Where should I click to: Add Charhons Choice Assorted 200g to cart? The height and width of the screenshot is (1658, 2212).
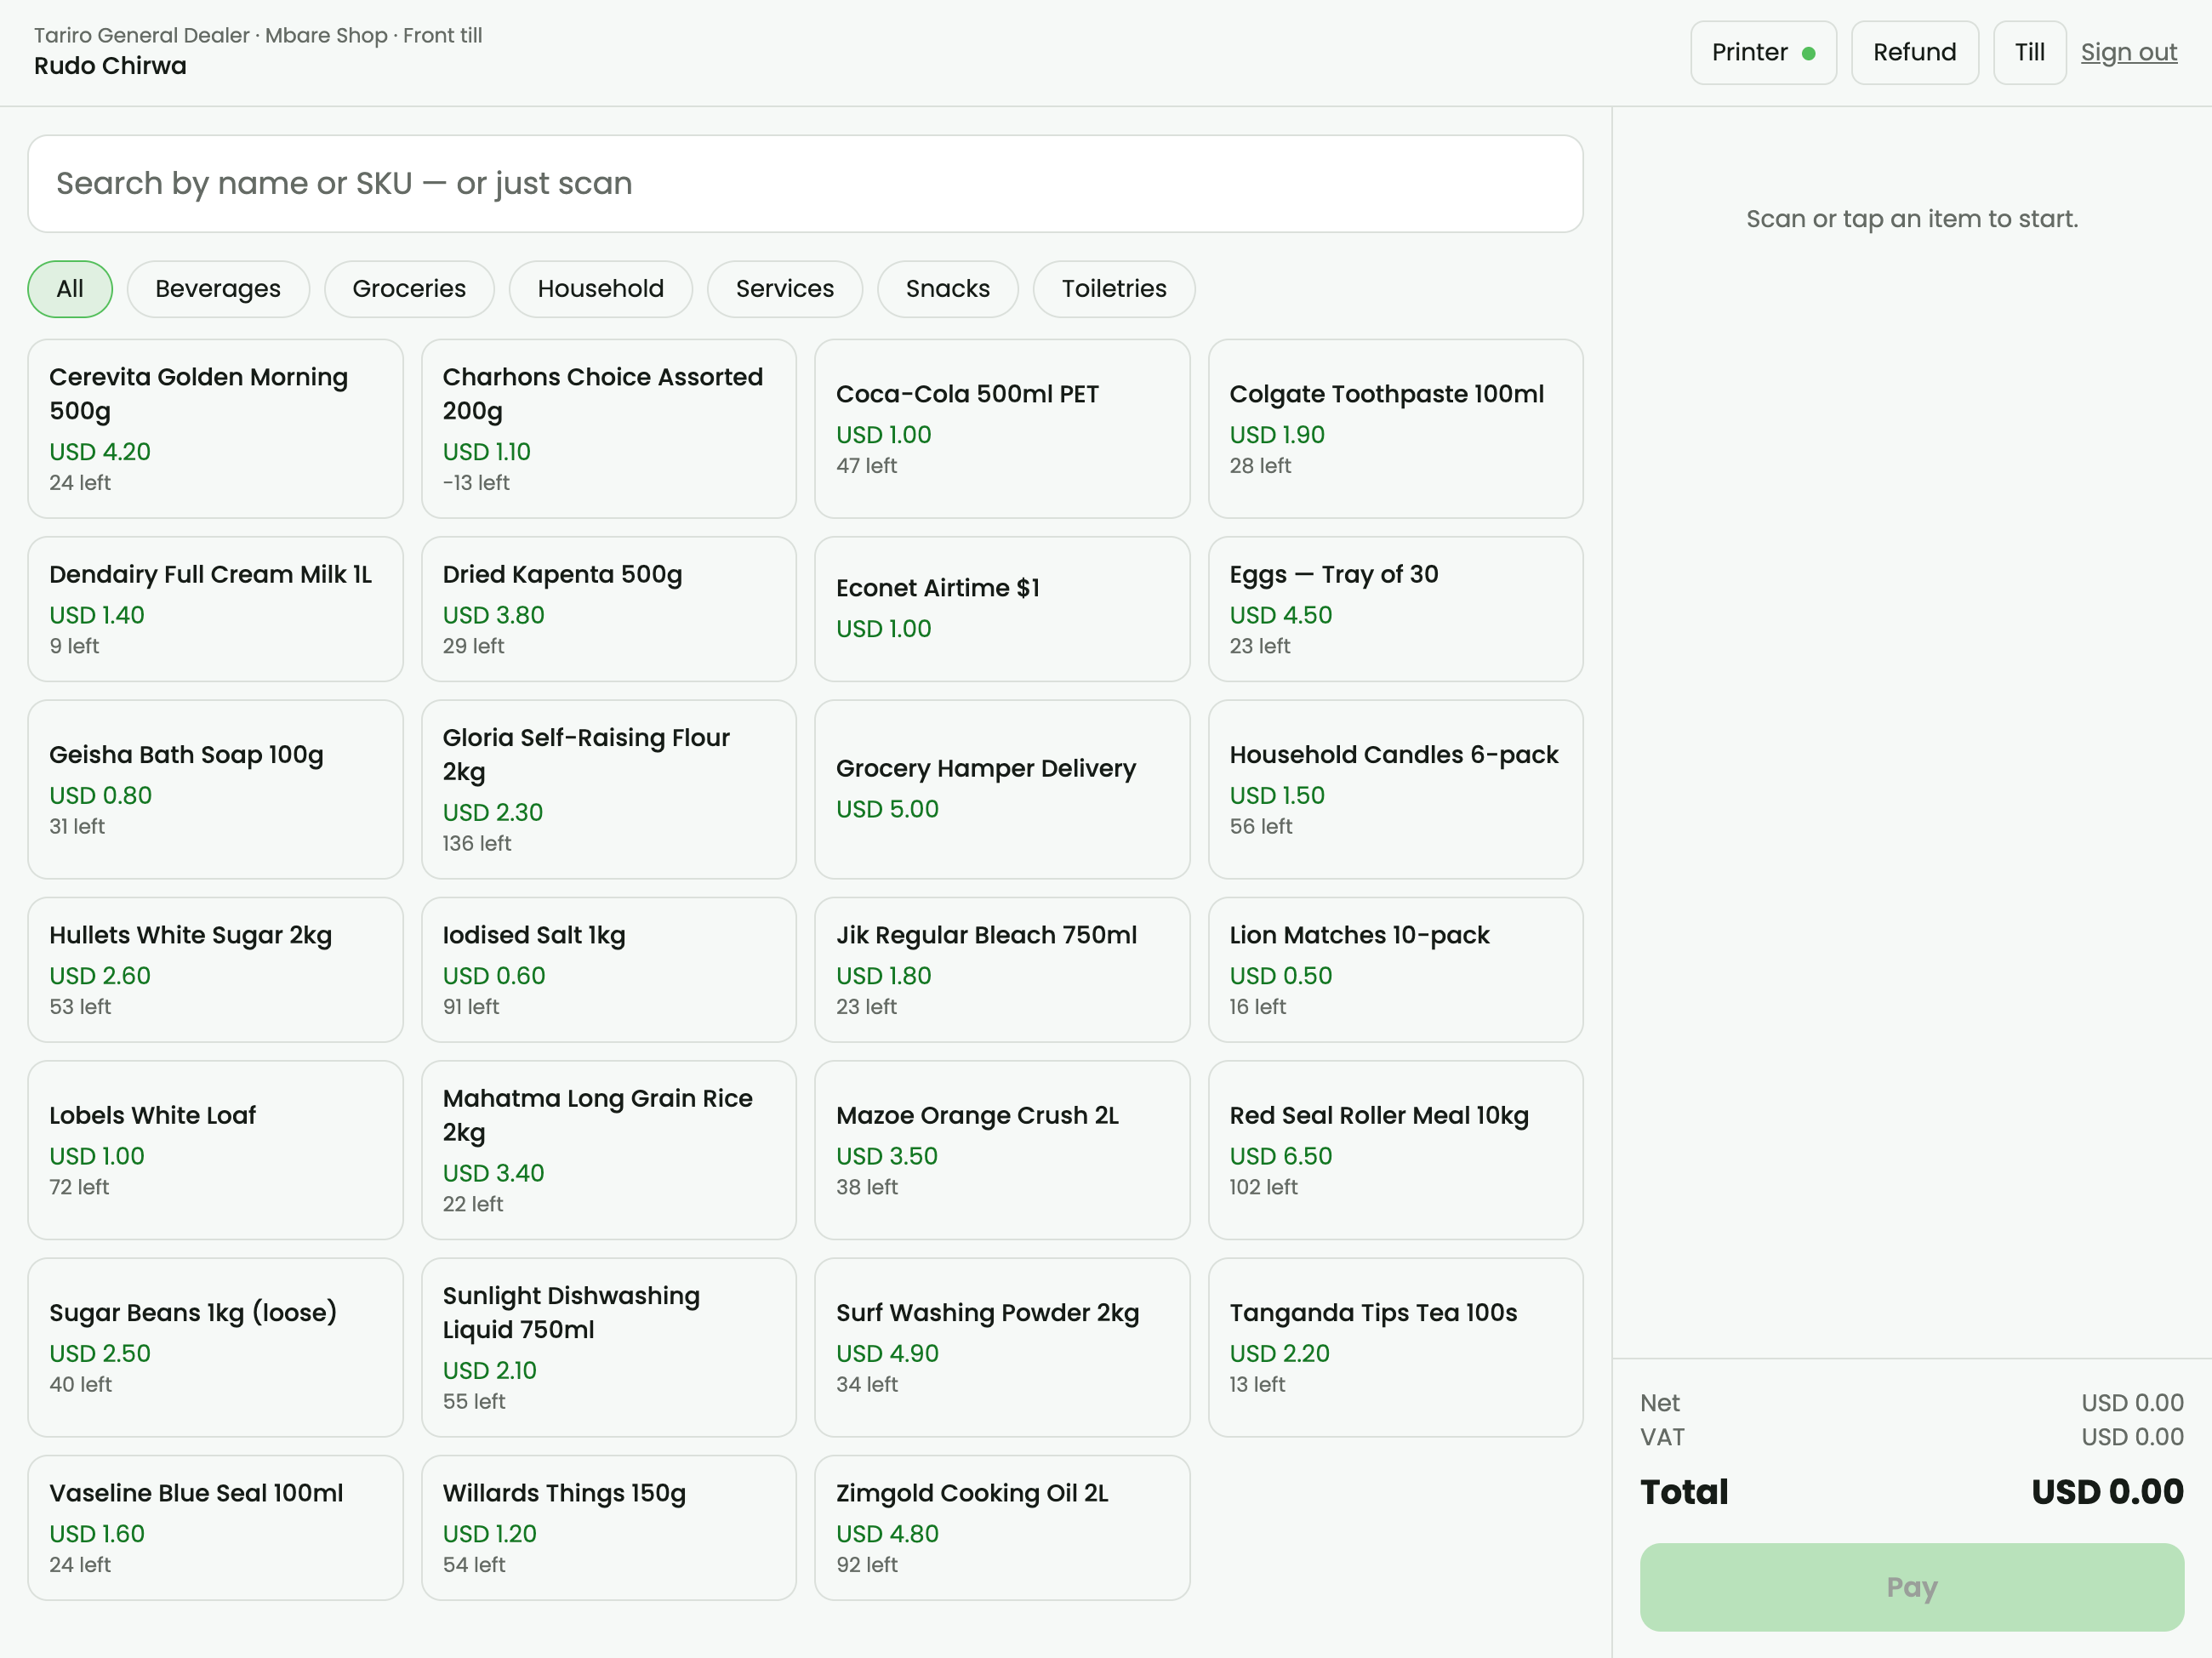[x=608, y=429]
